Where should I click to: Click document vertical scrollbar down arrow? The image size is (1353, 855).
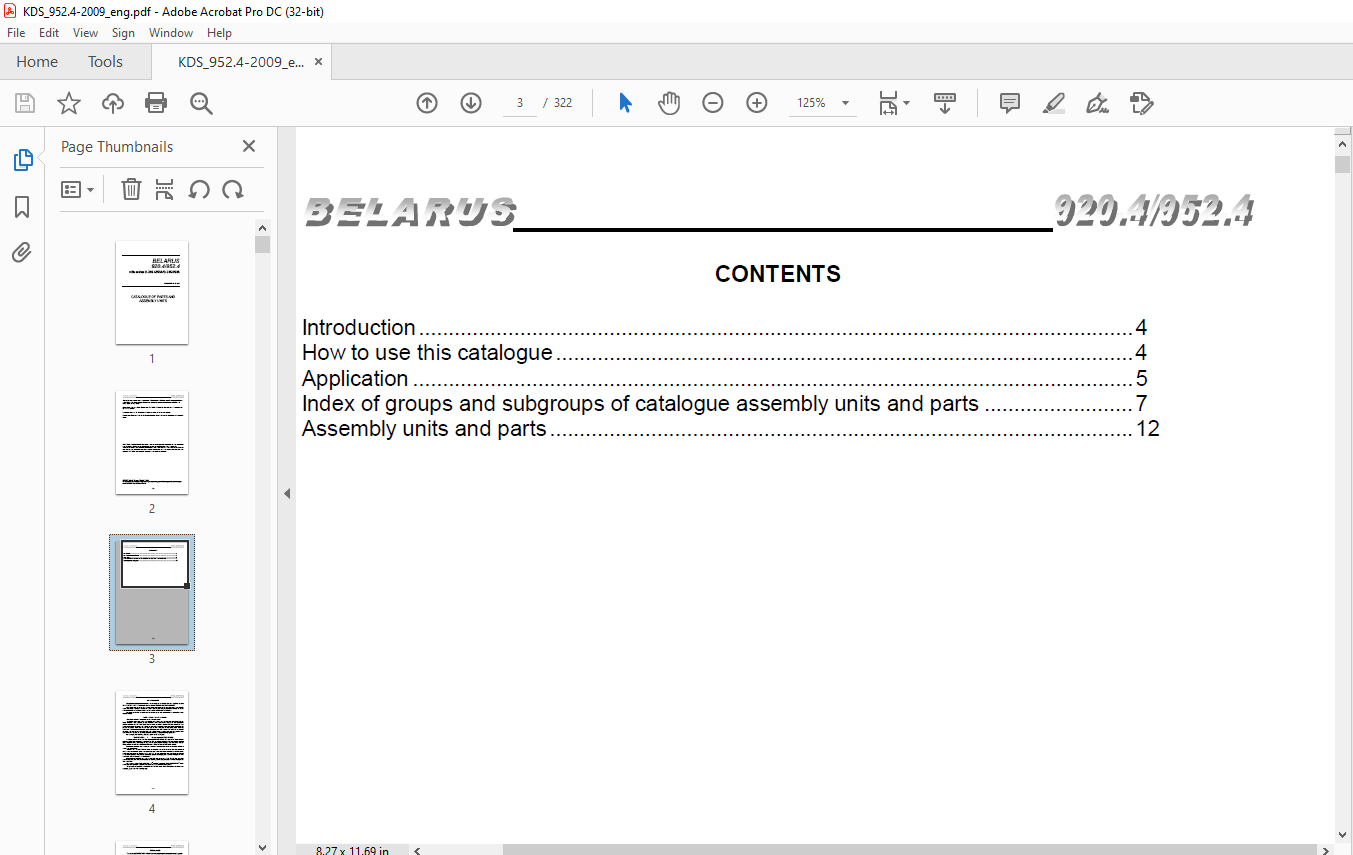(x=1342, y=835)
